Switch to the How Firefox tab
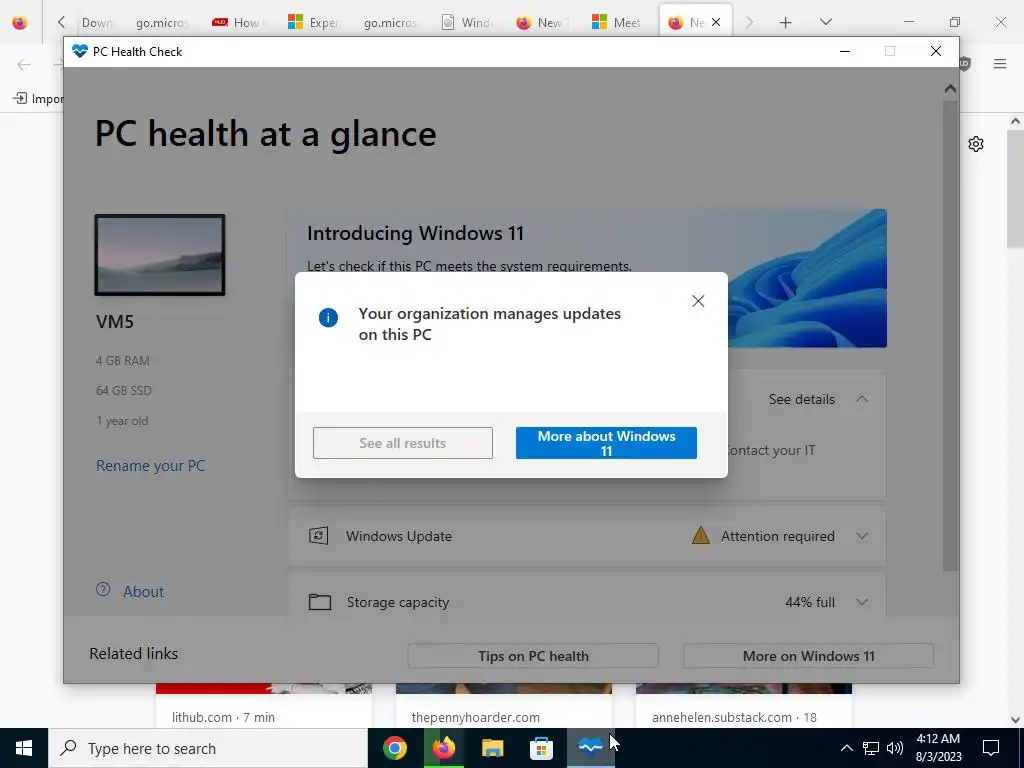 point(237,23)
